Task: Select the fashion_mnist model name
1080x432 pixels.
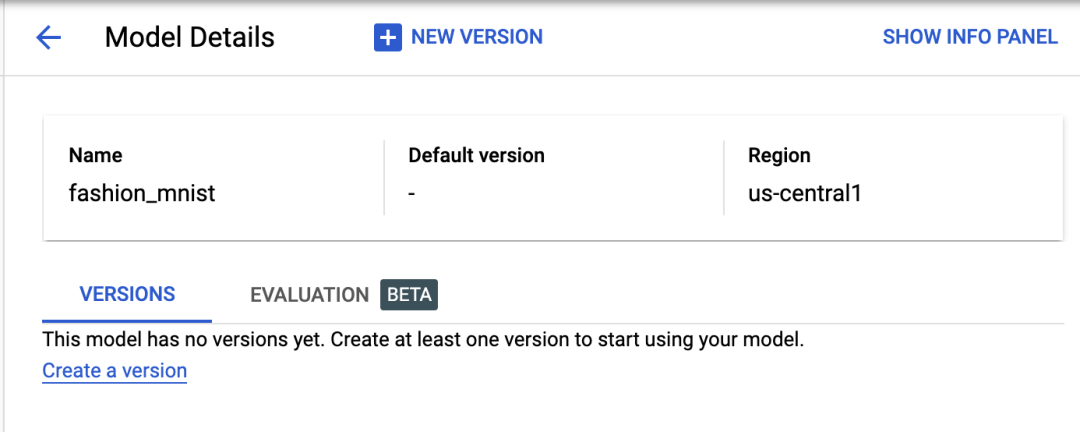Action: 142,193
